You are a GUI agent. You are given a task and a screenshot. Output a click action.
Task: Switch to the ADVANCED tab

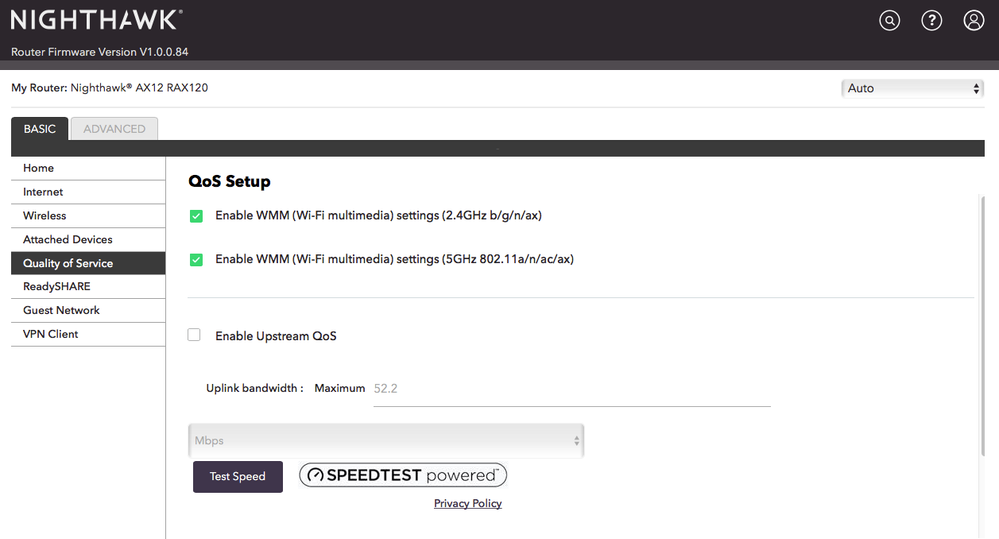coord(114,129)
